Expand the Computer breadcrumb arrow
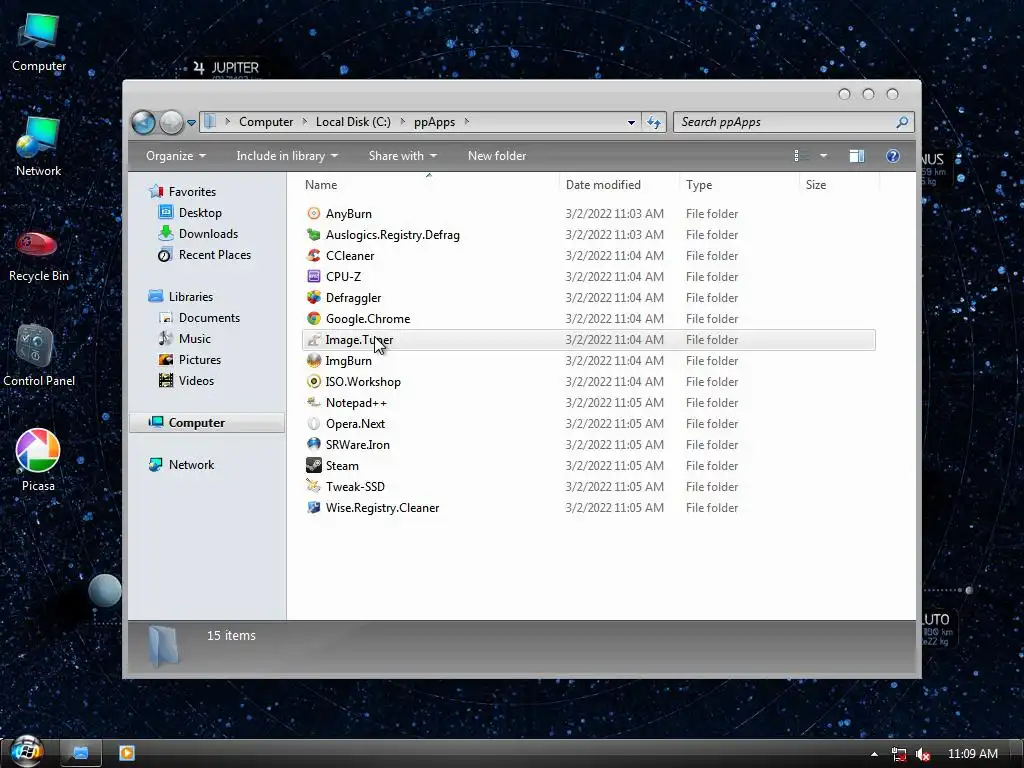The height and width of the screenshot is (768, 1024). click(x=305, y=121)
